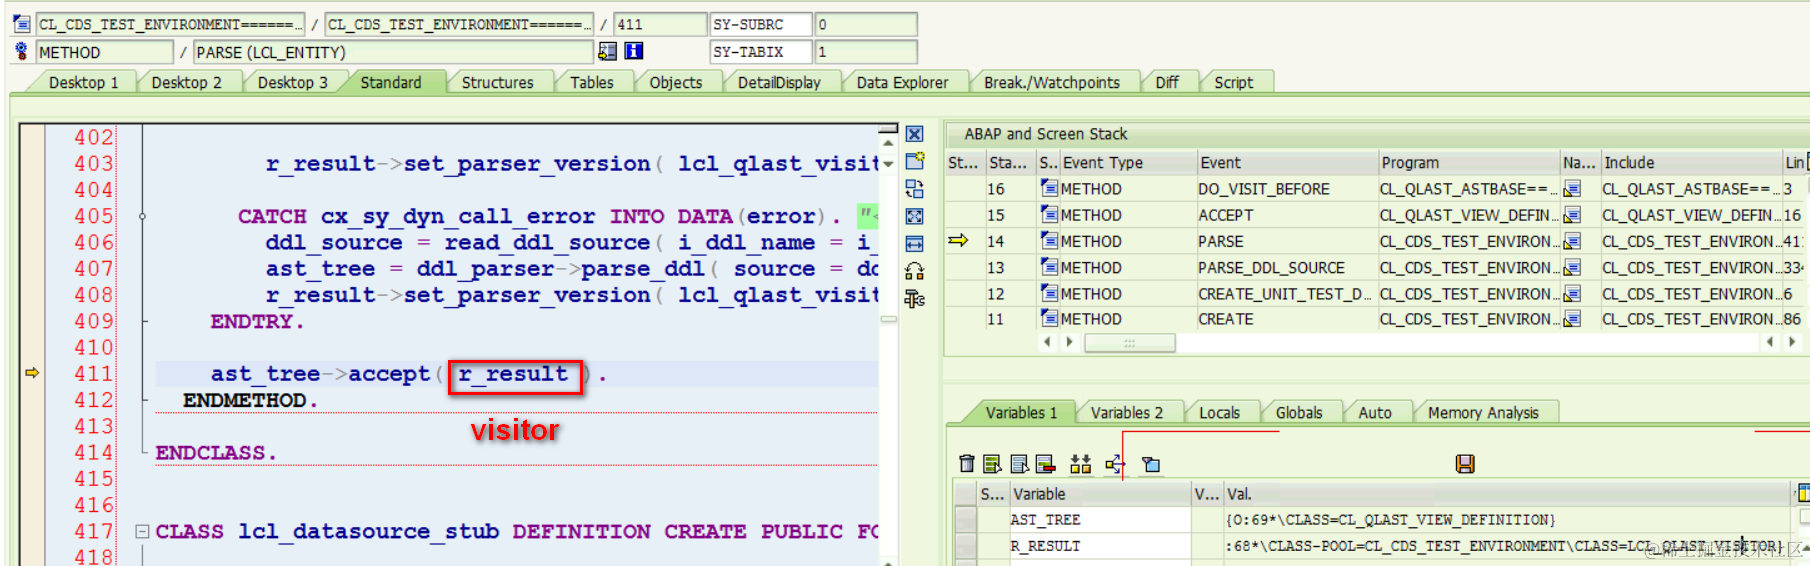
Task: Open the Break./Watchpoints tab
Action: (1052, 83)
